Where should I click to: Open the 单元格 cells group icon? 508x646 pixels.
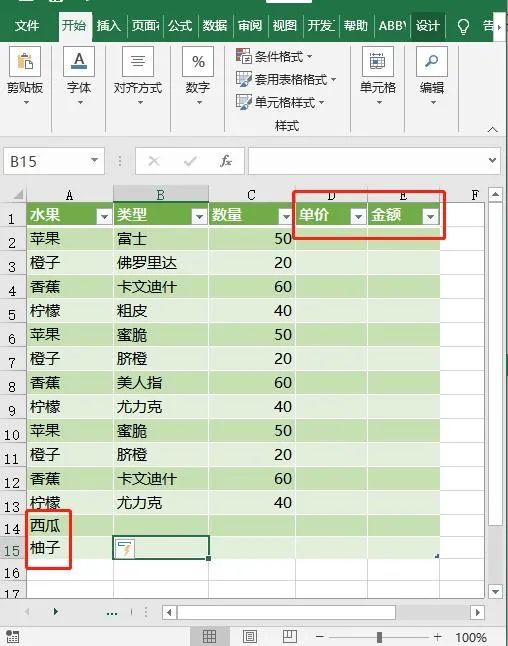click(377, 61)
